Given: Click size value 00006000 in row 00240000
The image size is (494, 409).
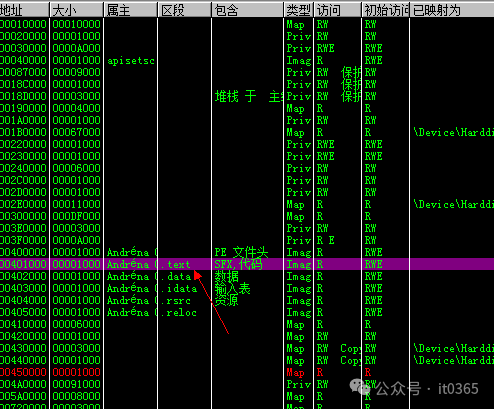Looking at the screenshot, I should [x=76, y=168].
